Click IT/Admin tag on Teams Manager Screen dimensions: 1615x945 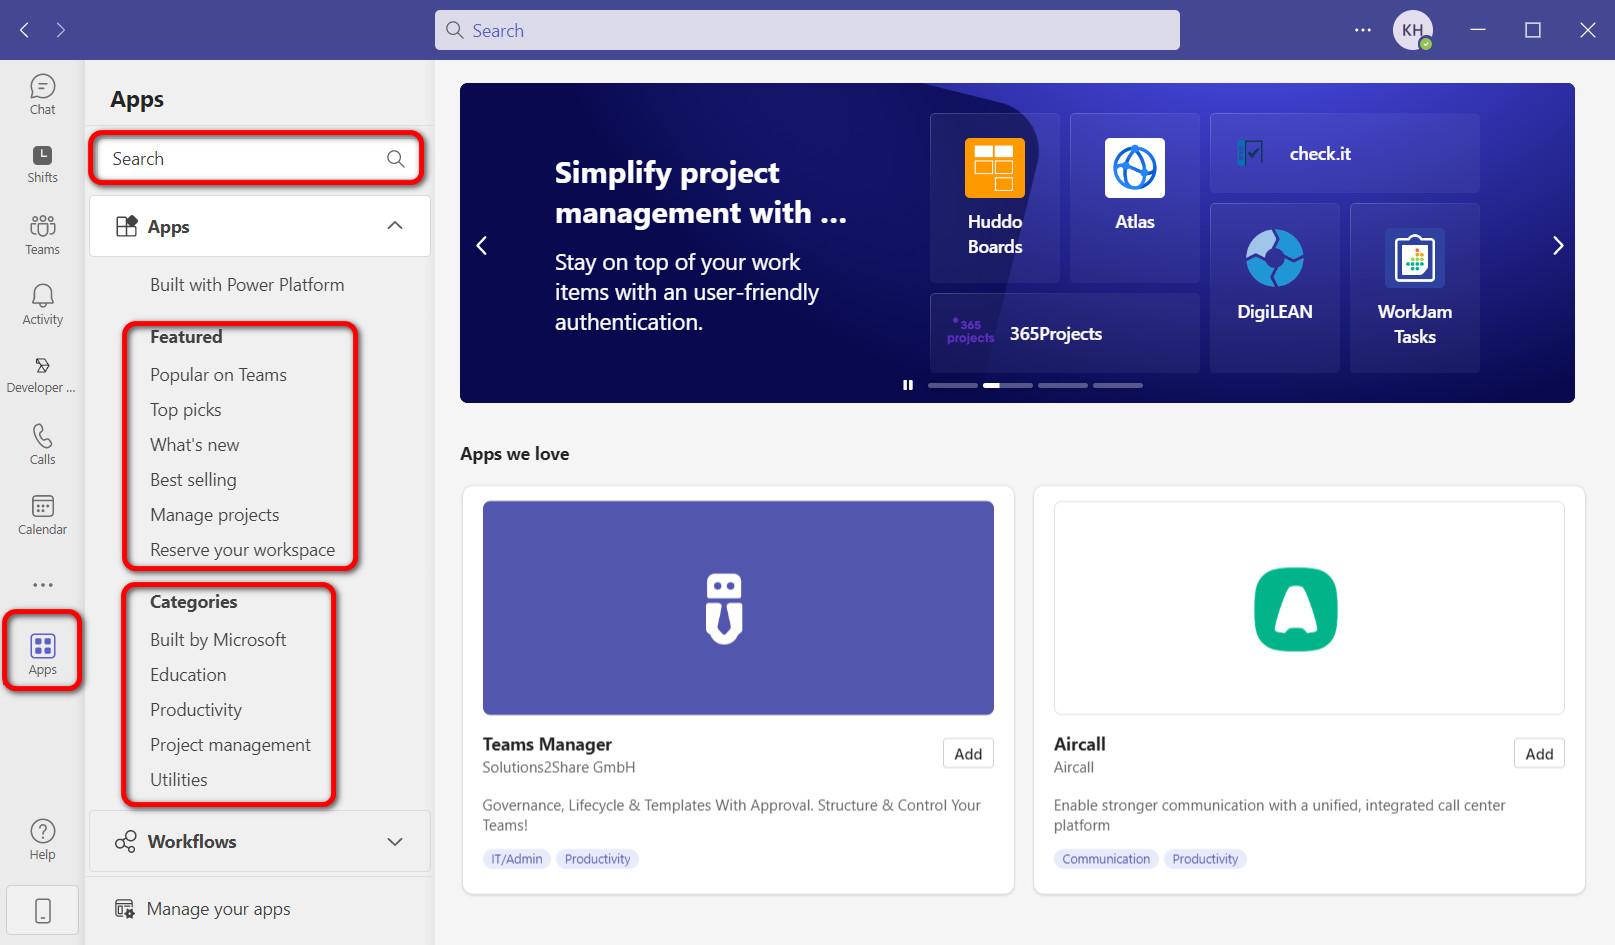517,859
